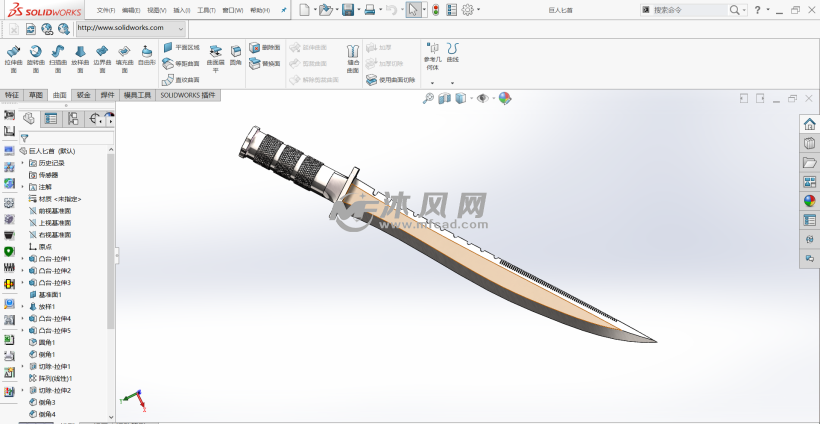
Task: Pin the menu bar with pushpin
Action: click(x=283, y=10)
